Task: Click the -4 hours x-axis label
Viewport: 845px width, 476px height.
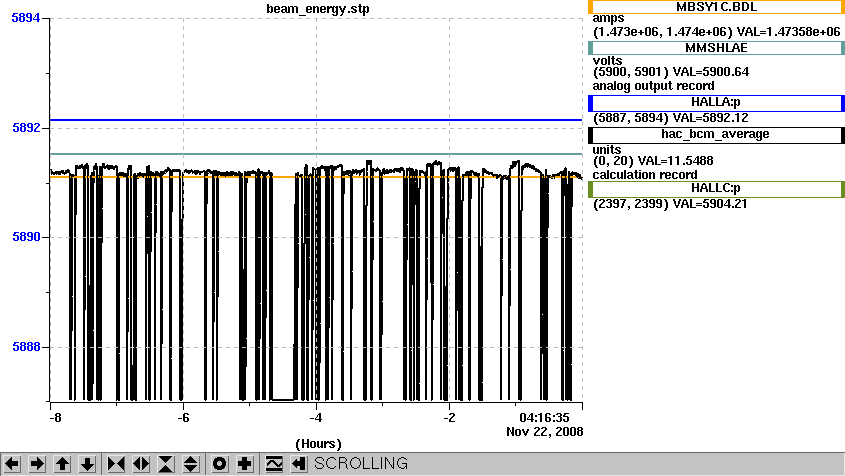Action: point(316,418)
